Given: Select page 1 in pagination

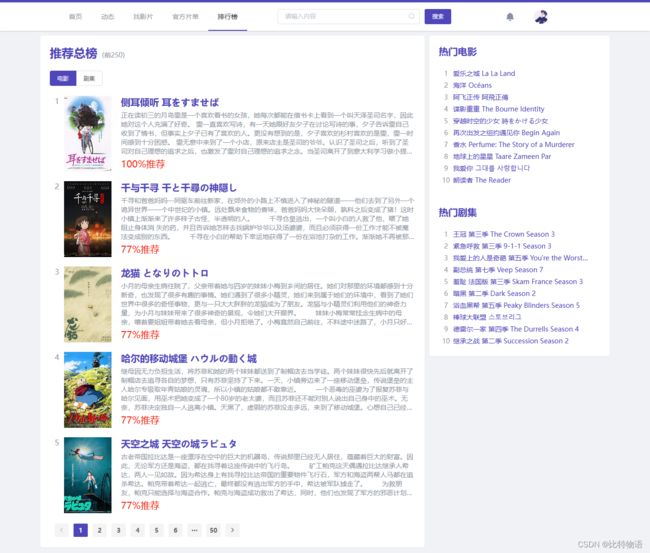Looking at the screenshot, I should pyautogui.click(x=80, y=530).
